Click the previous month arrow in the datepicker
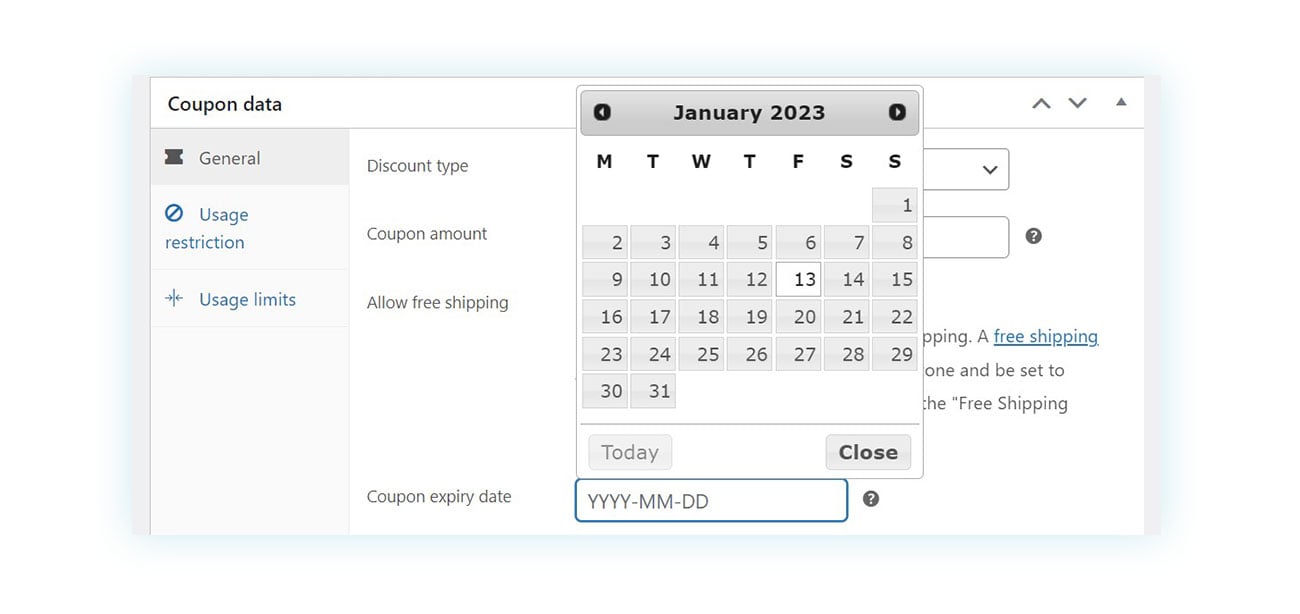 point(601,112)
